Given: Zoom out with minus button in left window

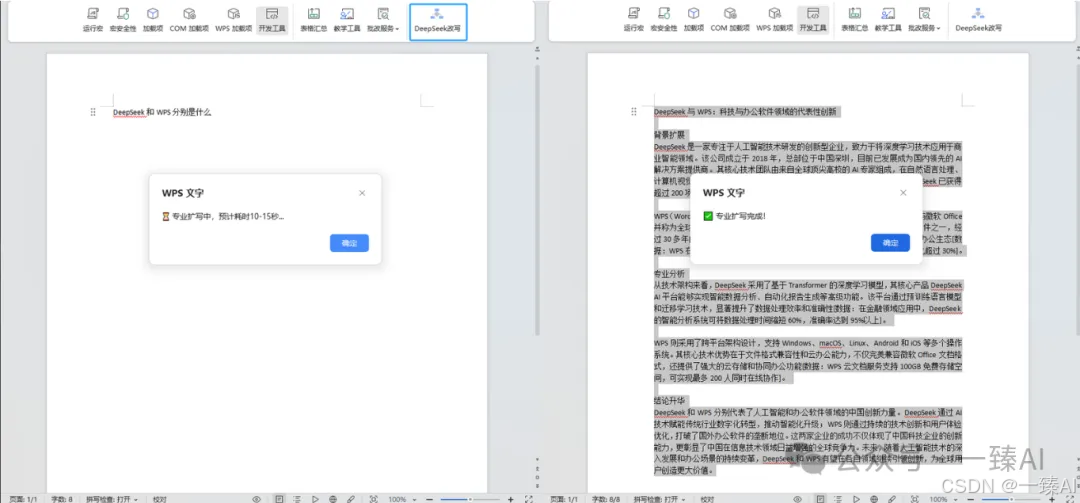Looking at the screenshot, I should (429, 498).
